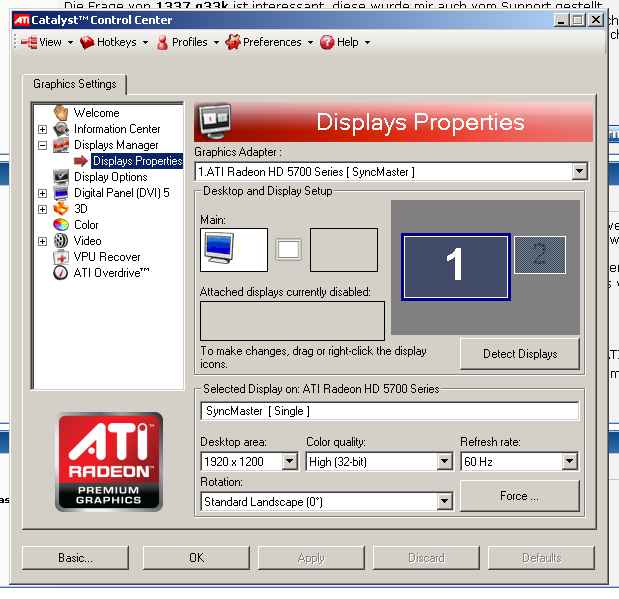619x599 pixels.
Task: Select disabled display 2 in layout preview
Action: [540, 255]
